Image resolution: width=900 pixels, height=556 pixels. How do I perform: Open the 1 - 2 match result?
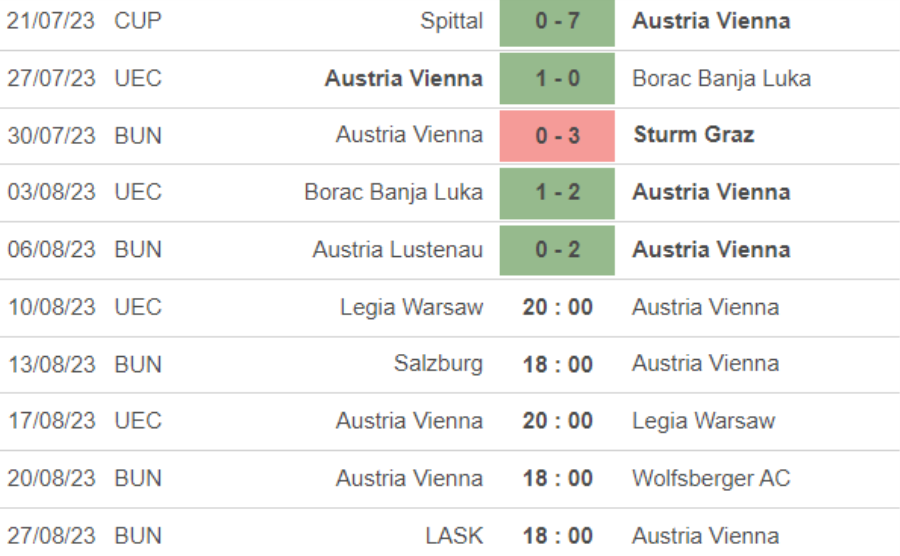pos(557,192)
